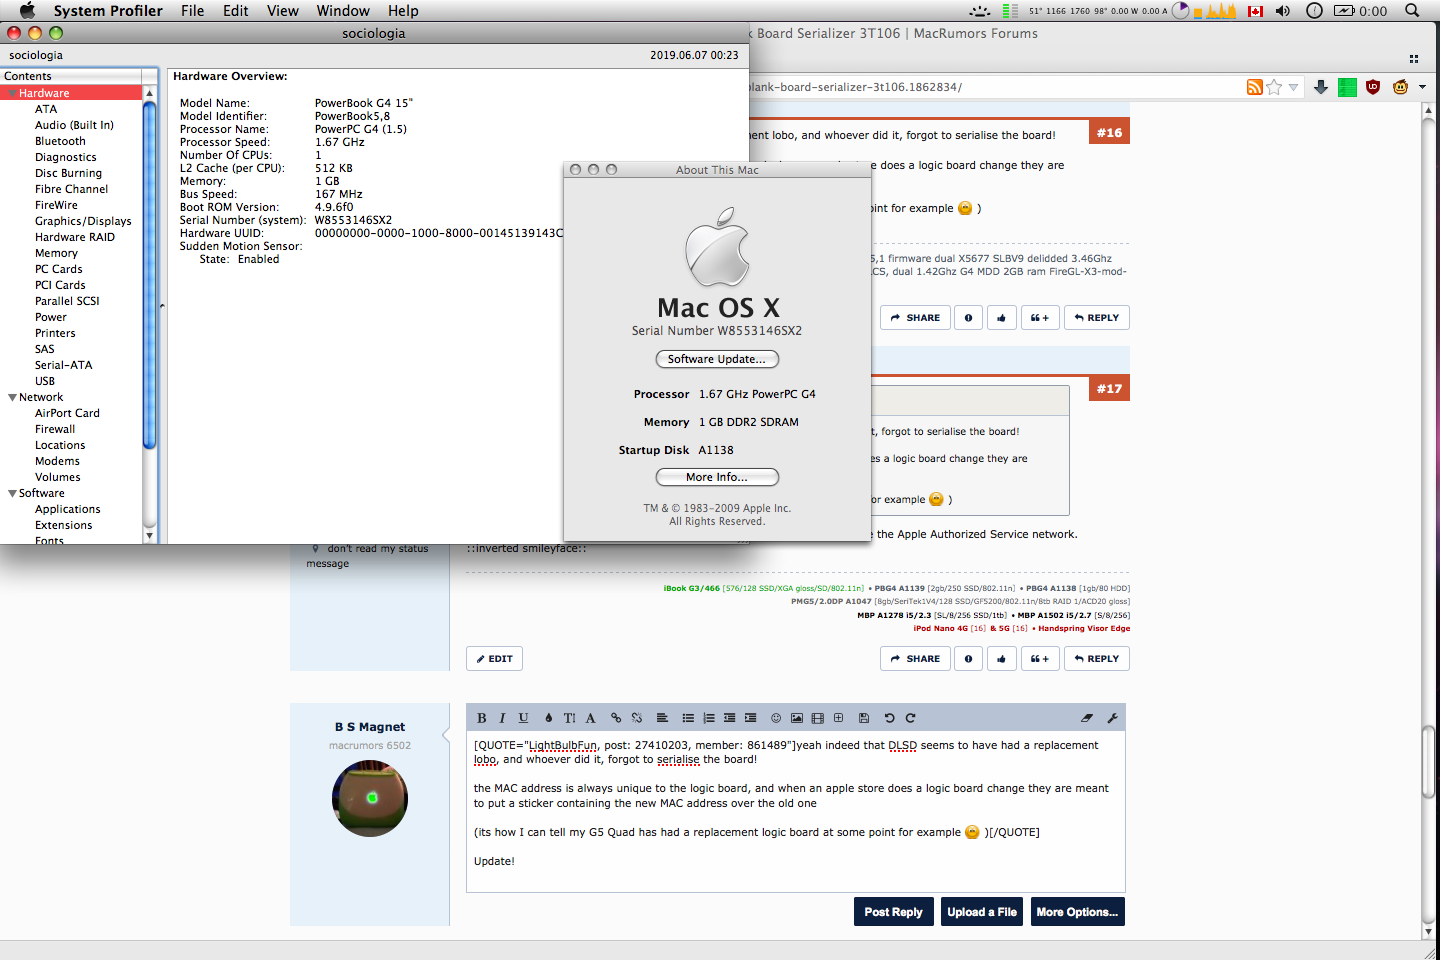Click Software Update in About This Mac
Screen dimensions: 1440x960
tap(717, 359)
